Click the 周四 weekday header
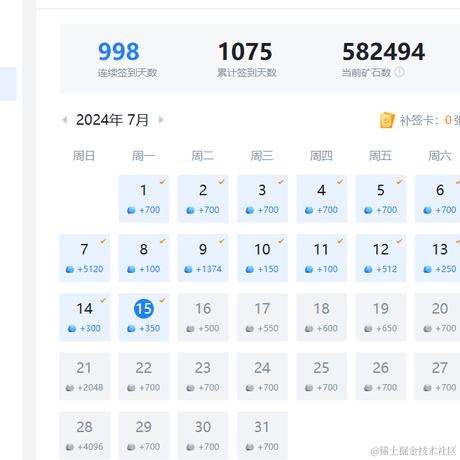 [321, 156]
